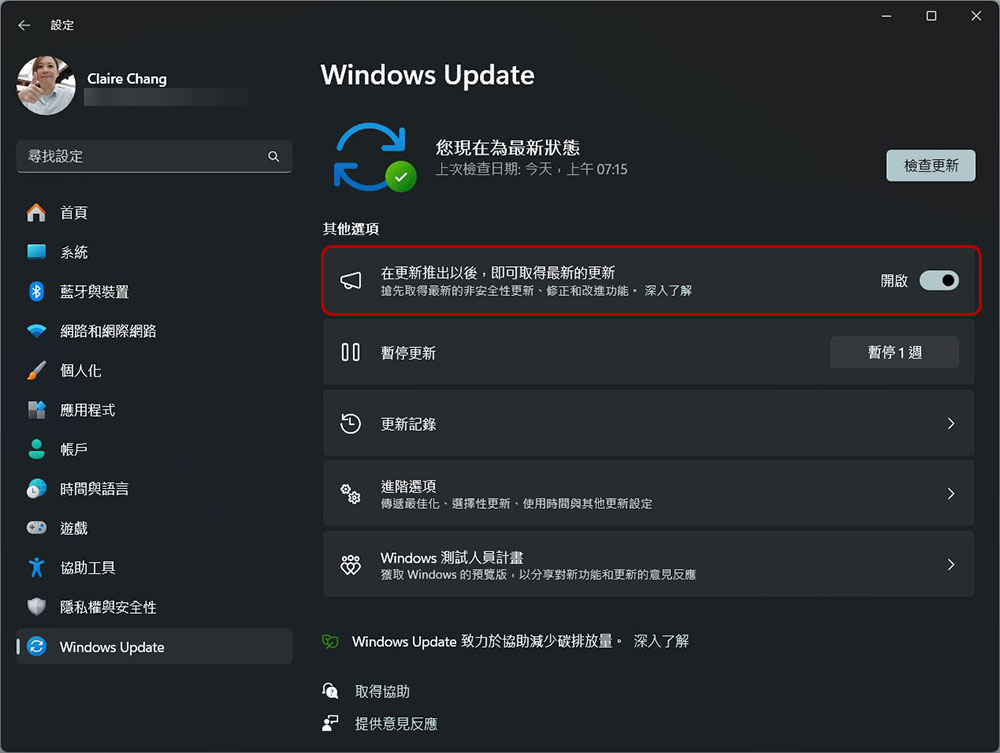This screenshot has height=753, width=1000.
Task: Open 深入了解 link about carbon emissions
Action: [661, 641]
